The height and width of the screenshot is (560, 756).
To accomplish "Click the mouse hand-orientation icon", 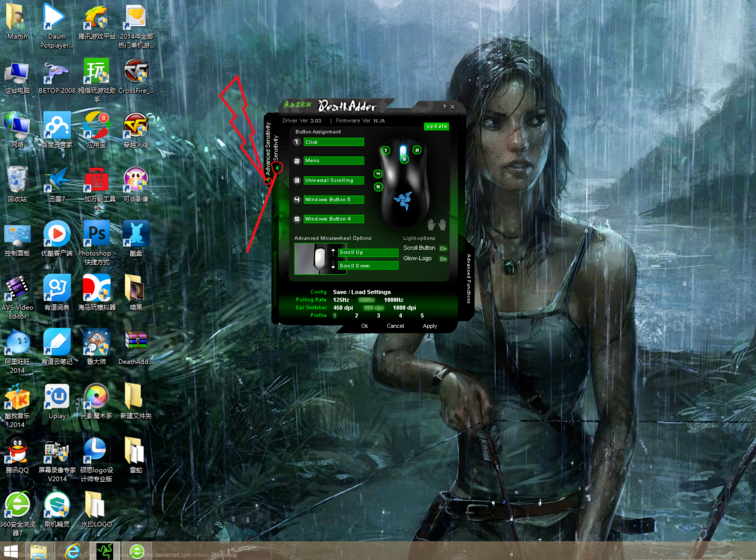I will (x=437, y=225).
